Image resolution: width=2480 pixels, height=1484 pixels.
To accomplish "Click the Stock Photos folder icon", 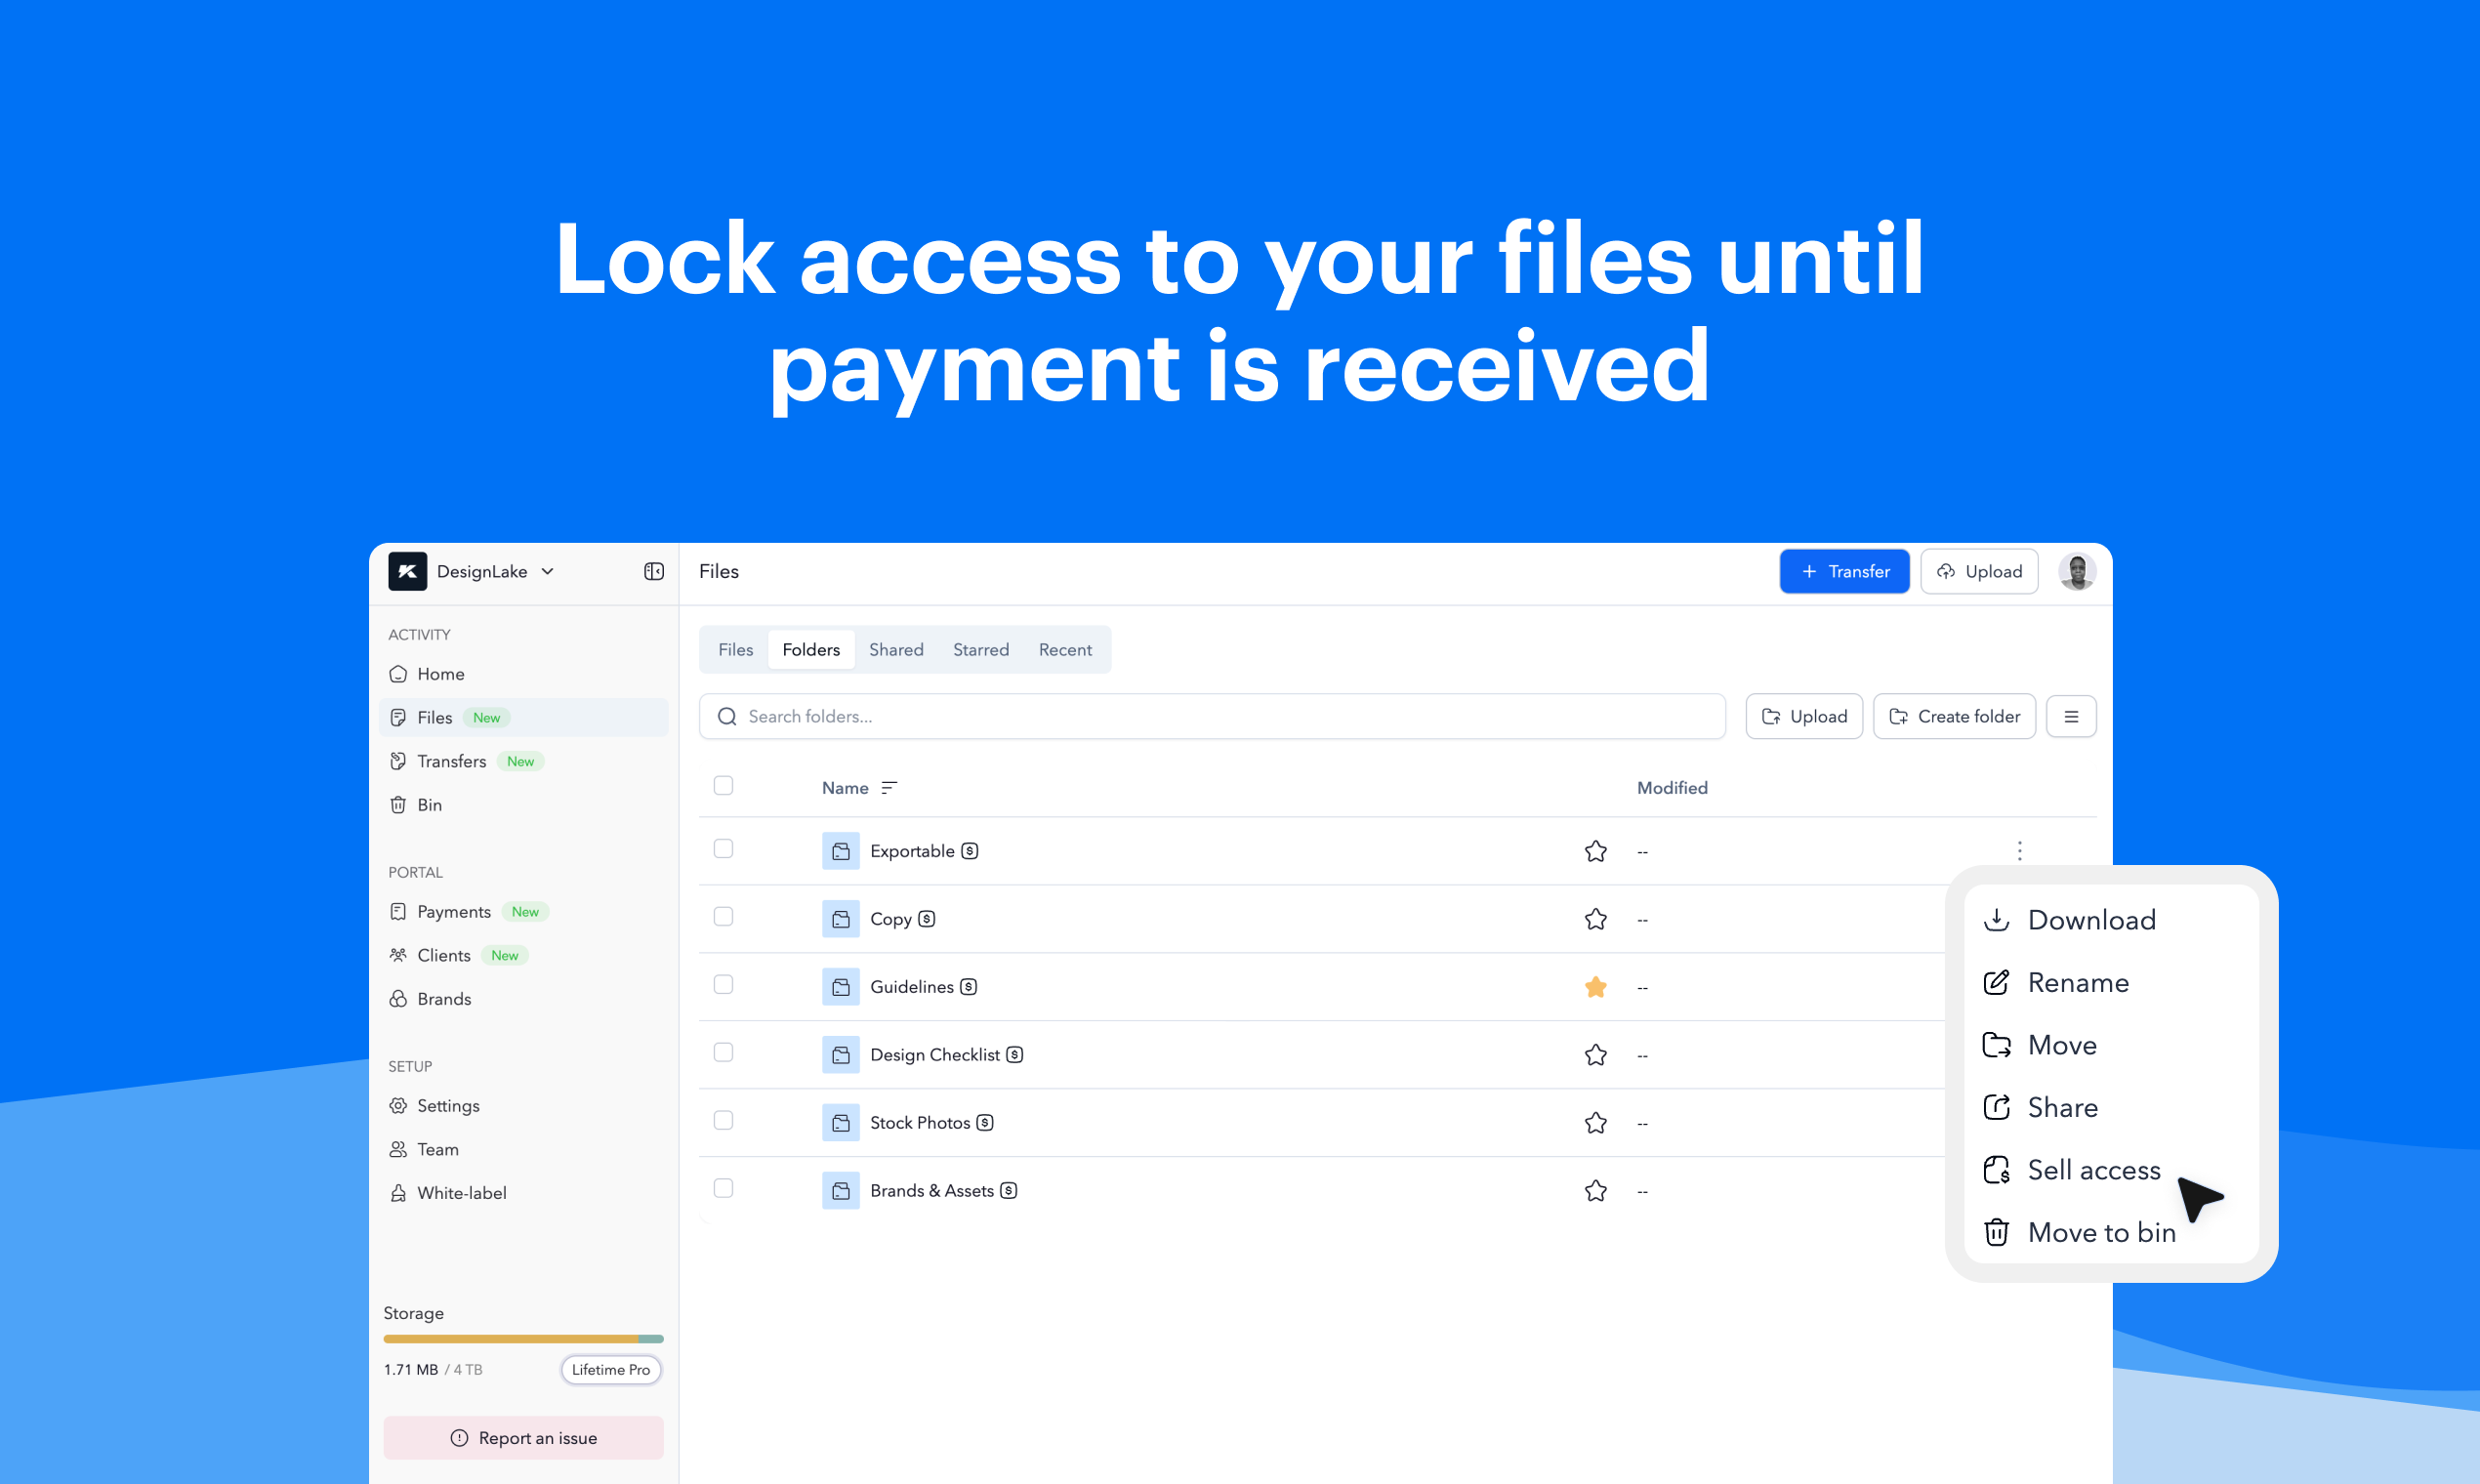I will pyautogui.click(x=840, y=1123).
